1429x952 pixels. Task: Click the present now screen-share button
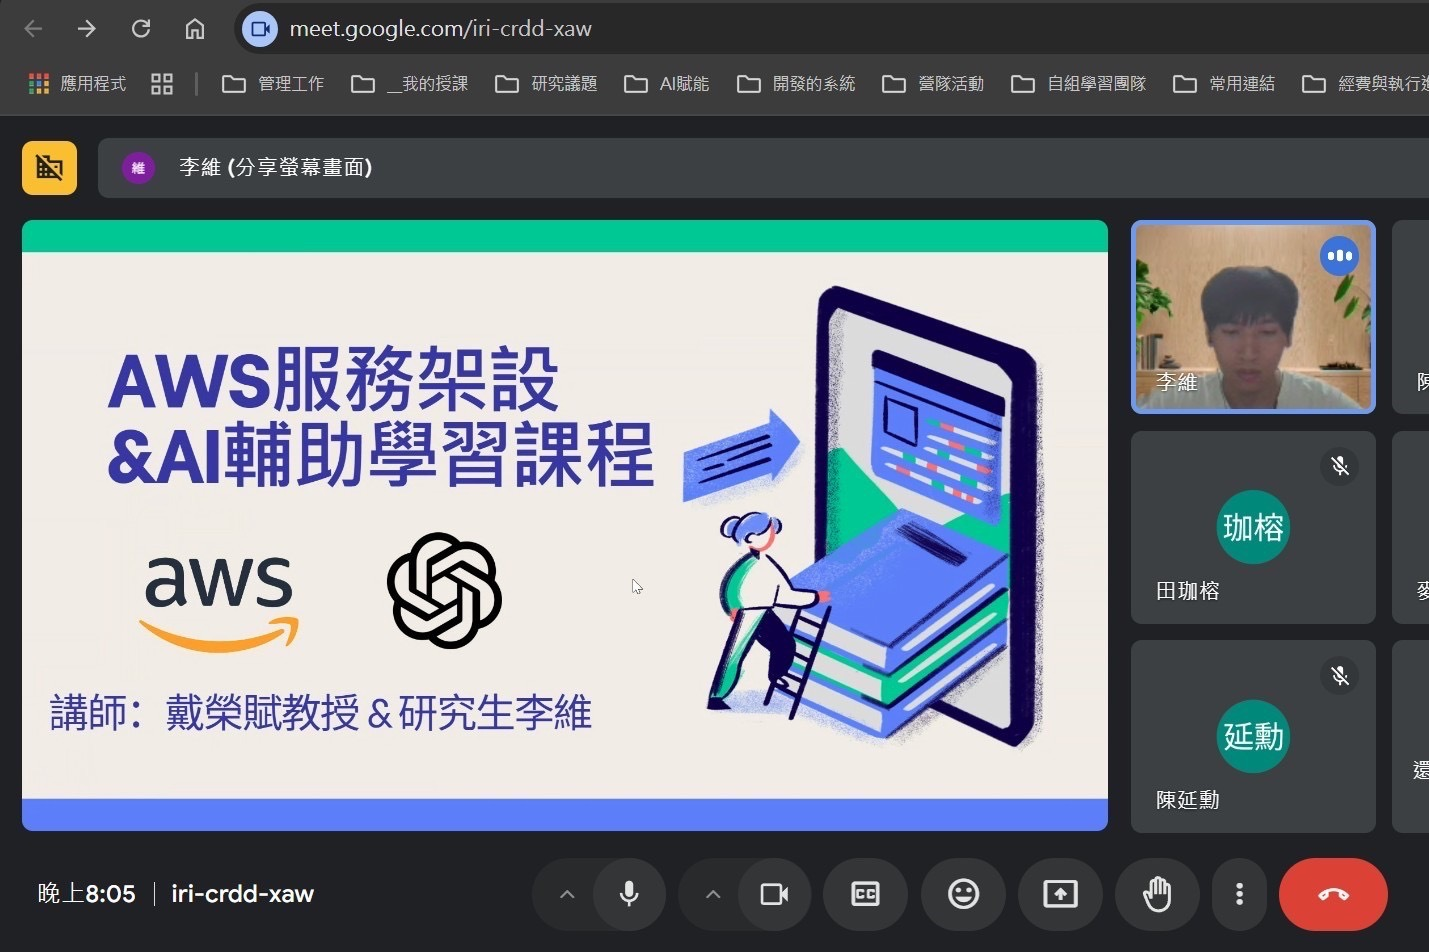1060,894
